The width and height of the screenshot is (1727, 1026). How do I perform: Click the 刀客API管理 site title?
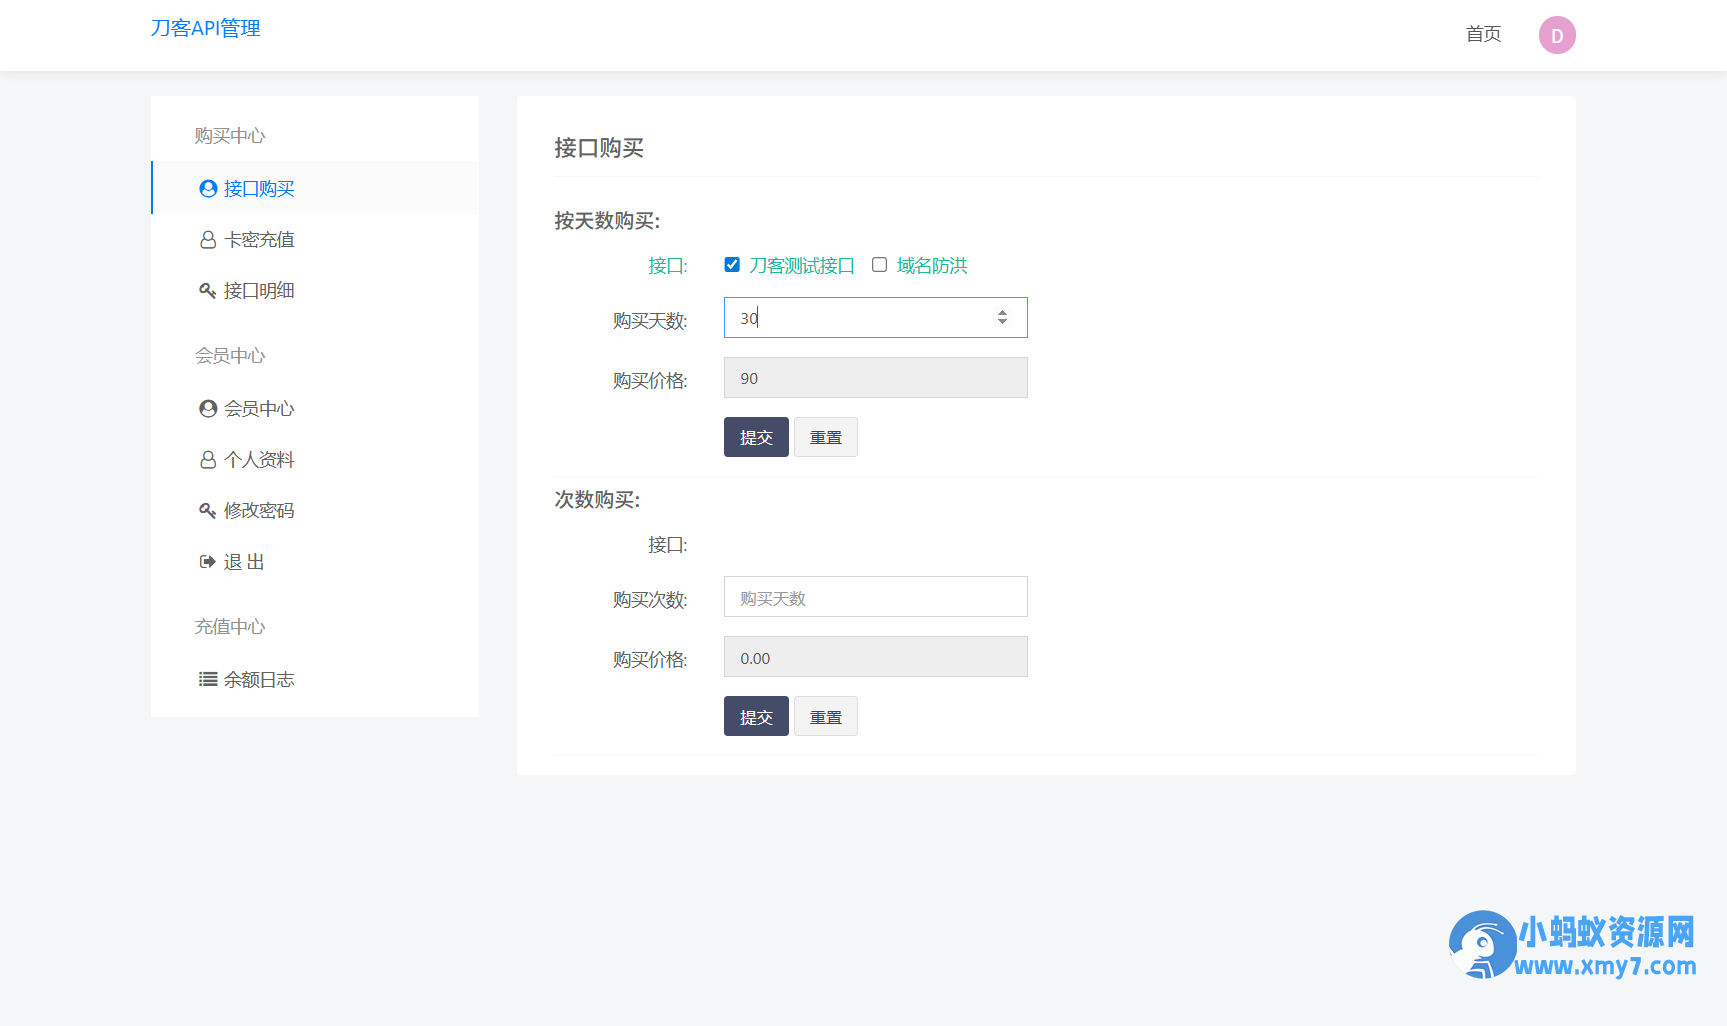click(x=206, y=29)
